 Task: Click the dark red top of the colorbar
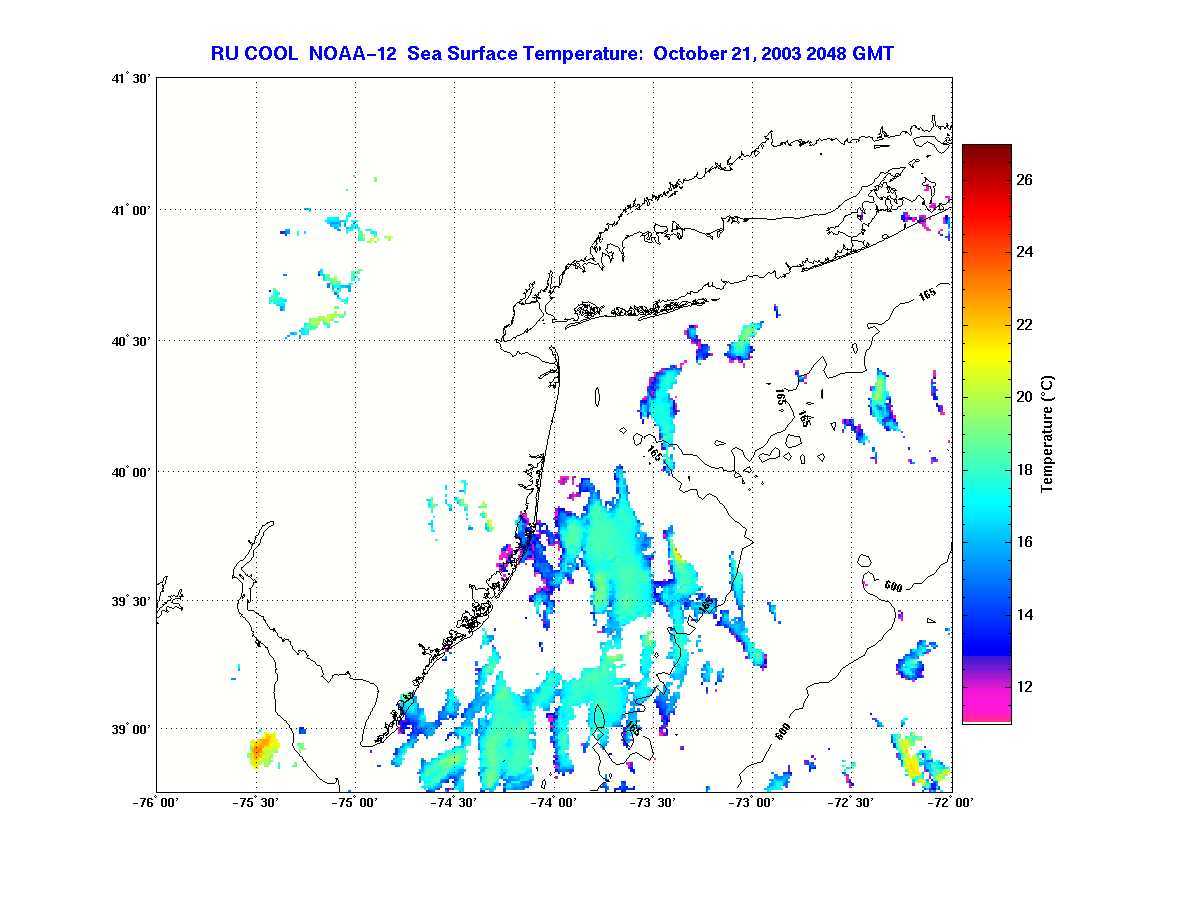point(986,151)
